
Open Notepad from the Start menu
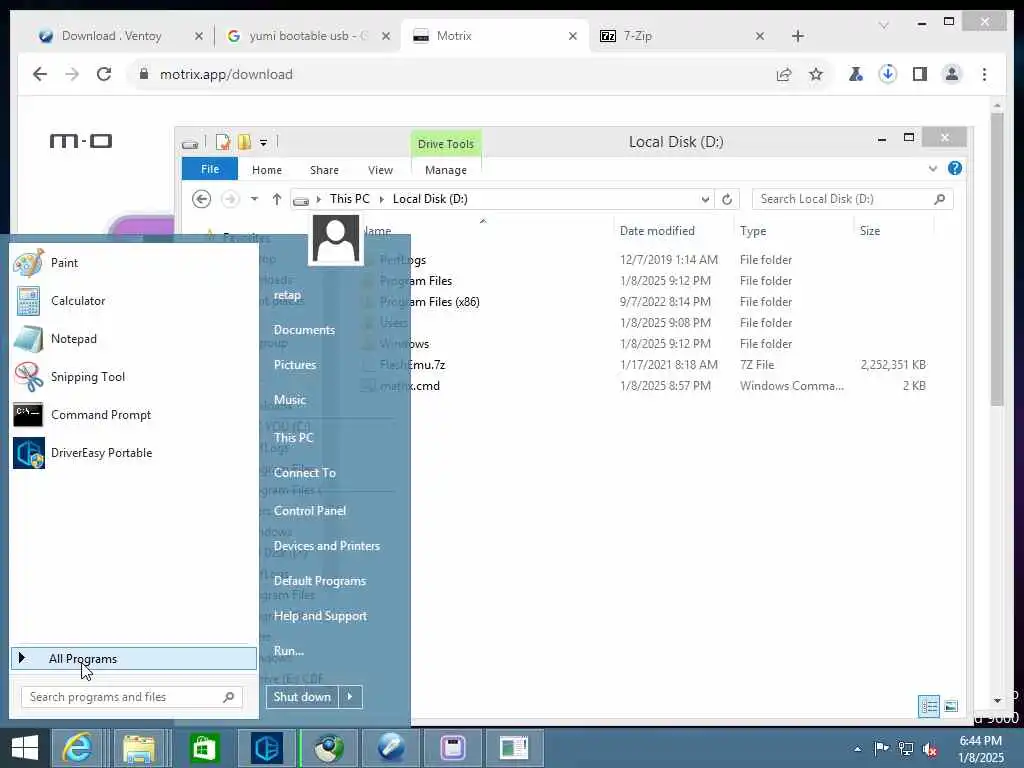pyautogui.click(x=134, y=339)
